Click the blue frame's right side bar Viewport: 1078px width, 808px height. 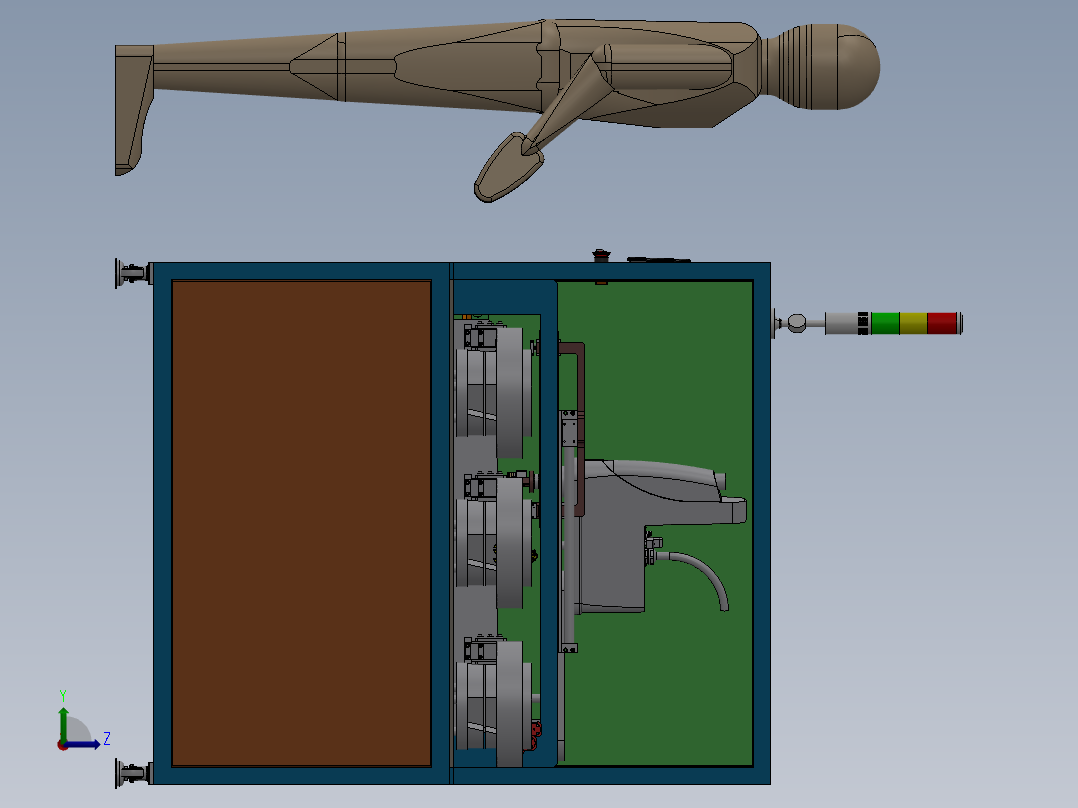pos(762,523)
